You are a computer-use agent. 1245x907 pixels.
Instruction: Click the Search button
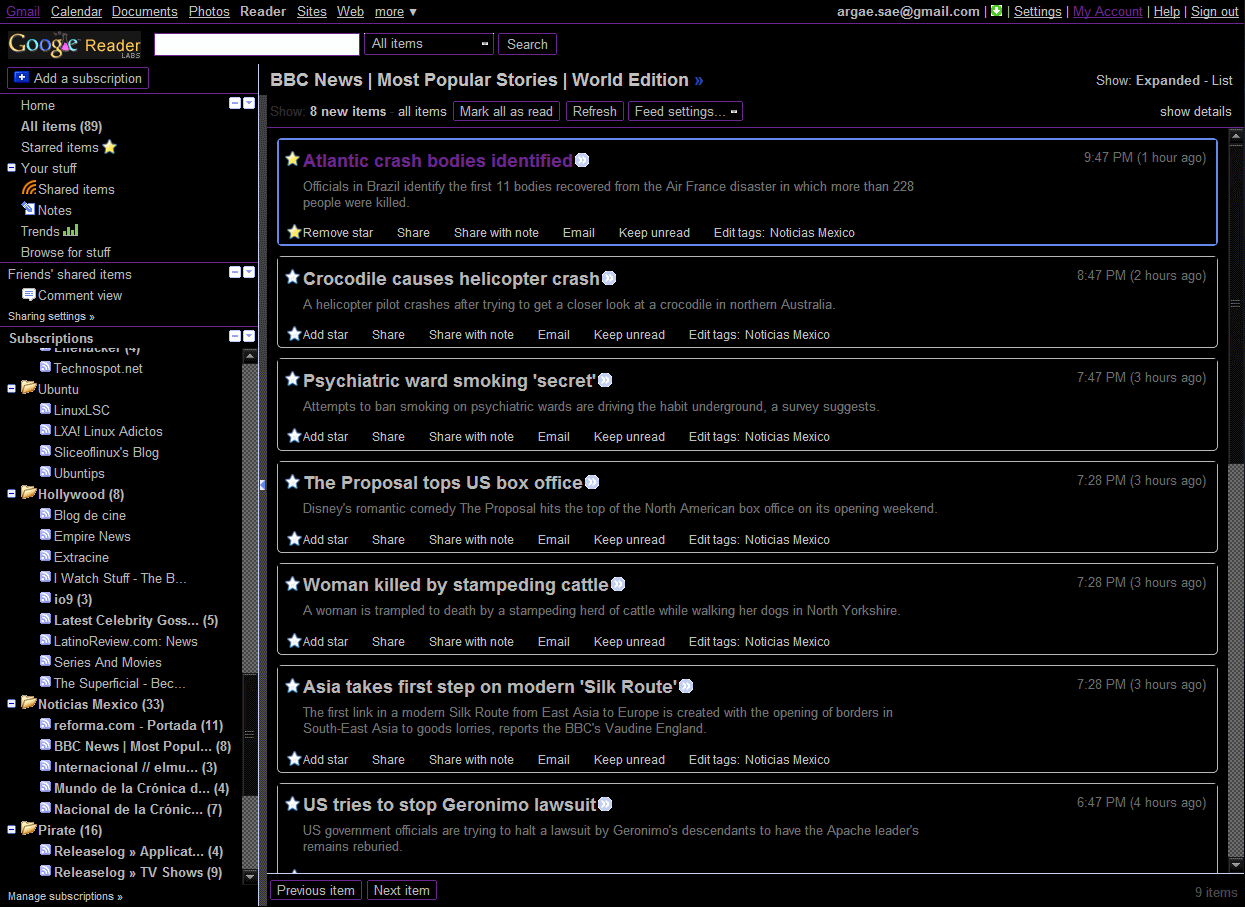pos(527,44)
